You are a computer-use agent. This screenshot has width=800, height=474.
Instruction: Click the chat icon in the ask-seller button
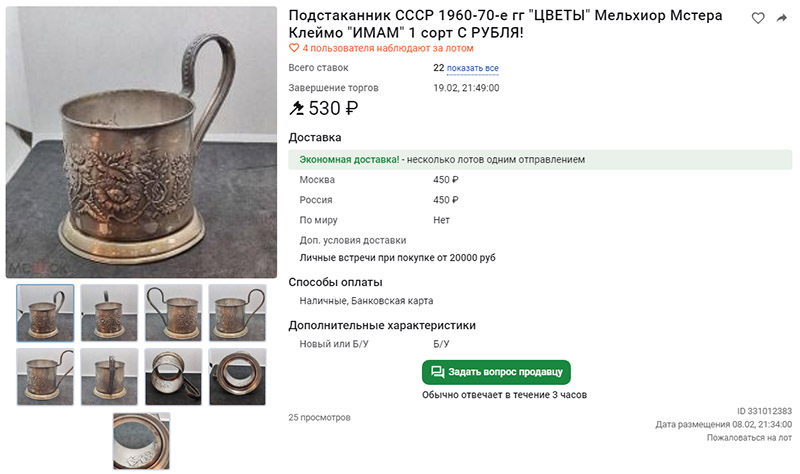[x=437, y=372]
